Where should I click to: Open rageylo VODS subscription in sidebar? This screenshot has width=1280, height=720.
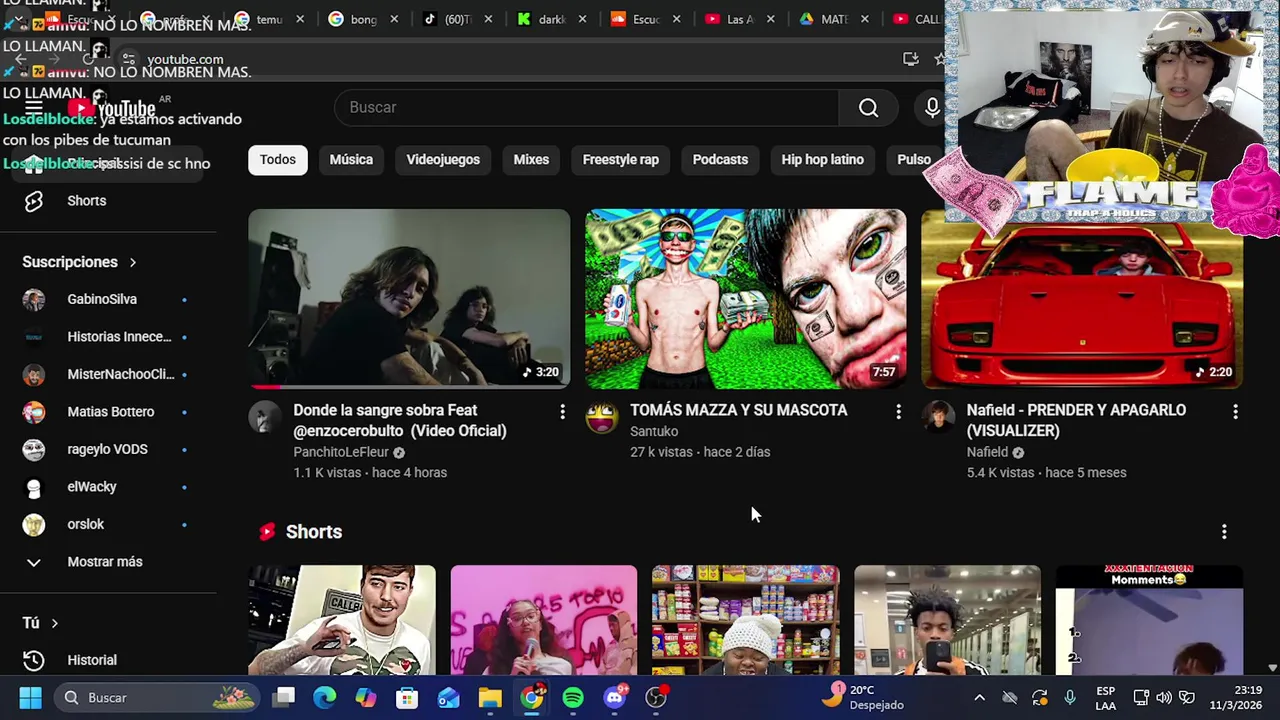coord(108,449)
